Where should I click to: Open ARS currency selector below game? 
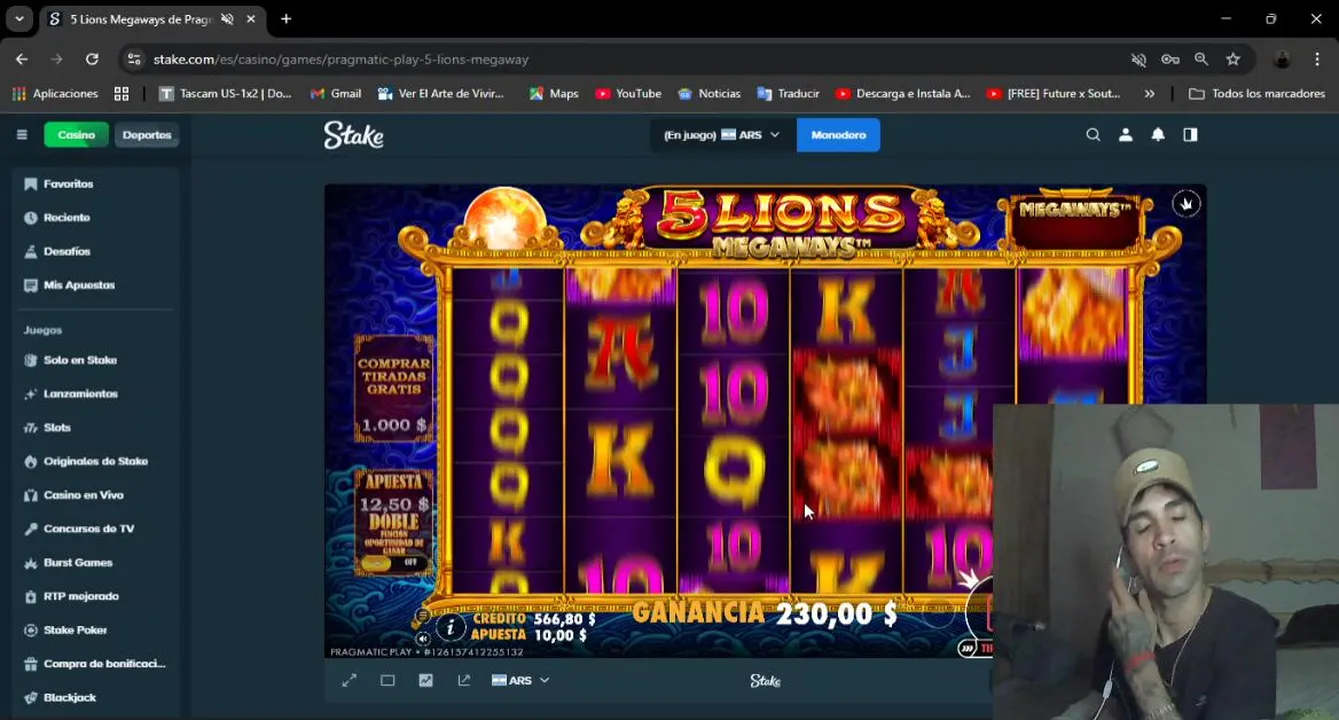[520, 680]
